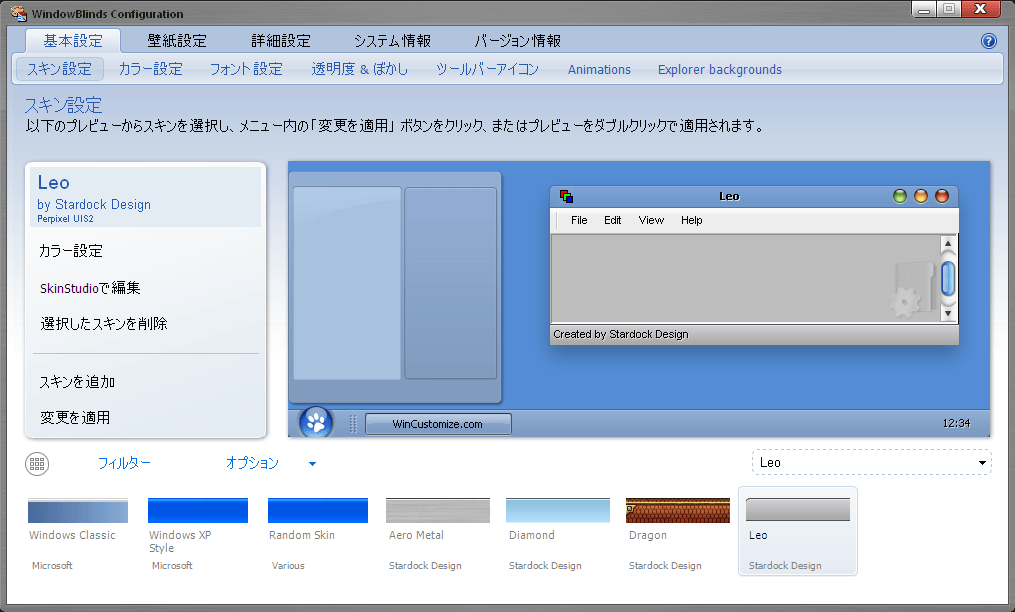Open the 詳細設定 tab
This screenshot has width=1015, height=612.
coord(281,41)
